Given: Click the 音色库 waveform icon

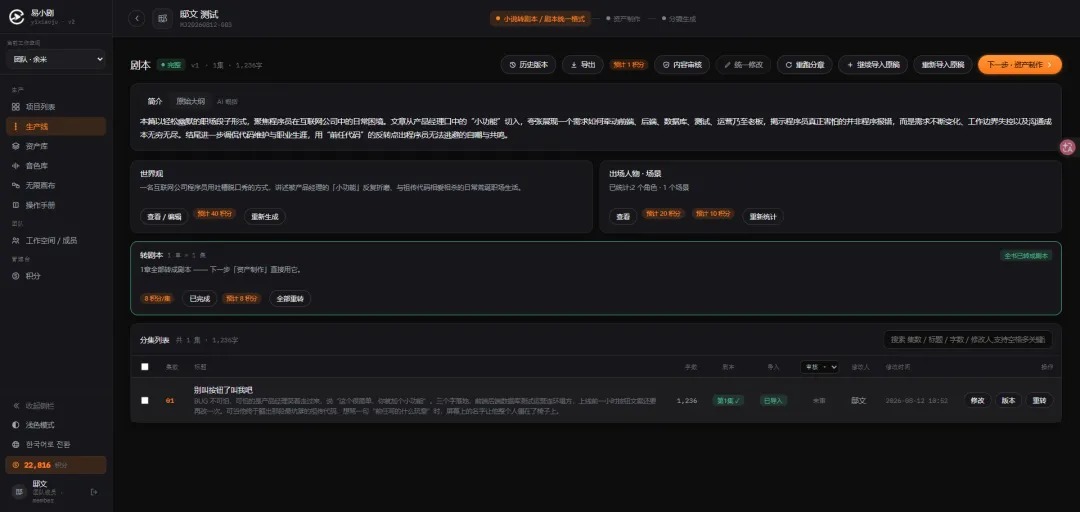Looking at the screenshot, I should point(16,166).
